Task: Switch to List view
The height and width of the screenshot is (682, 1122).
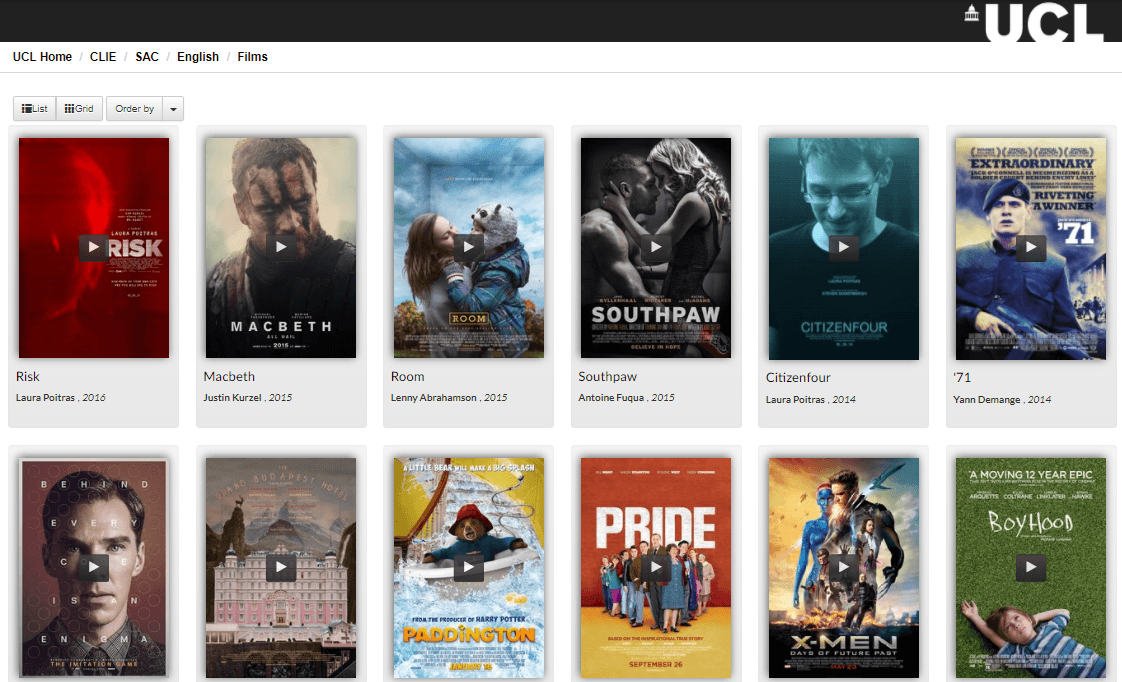Action: click(x=34, y=109)
